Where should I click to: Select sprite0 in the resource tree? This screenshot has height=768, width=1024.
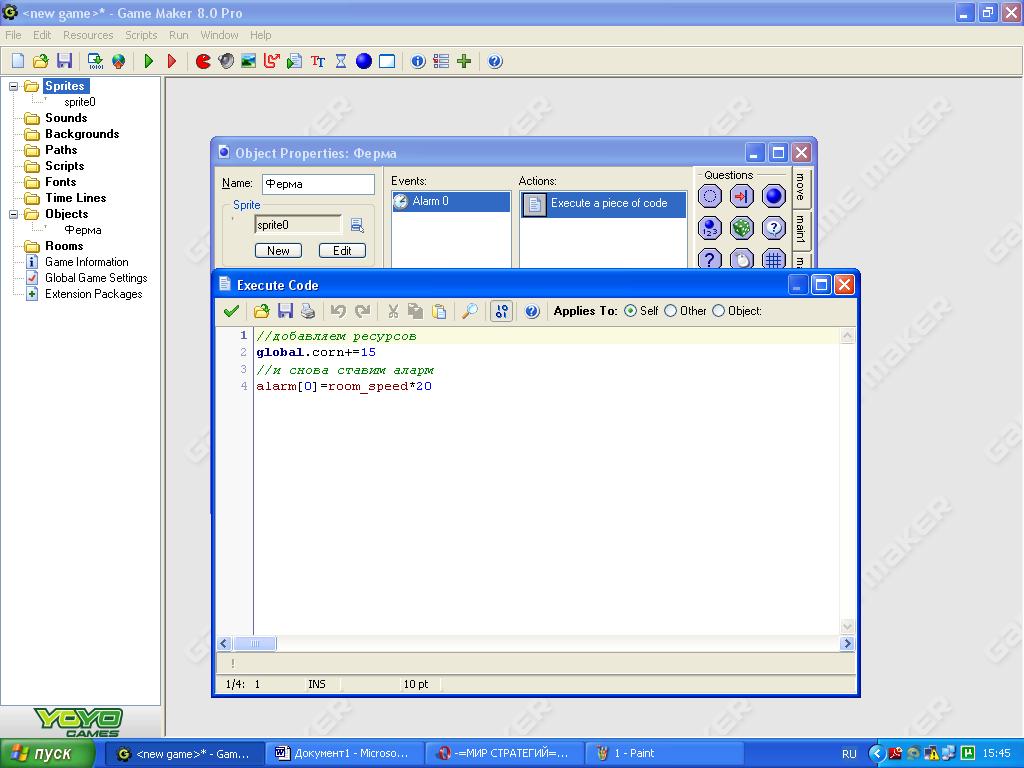[80, 103]
